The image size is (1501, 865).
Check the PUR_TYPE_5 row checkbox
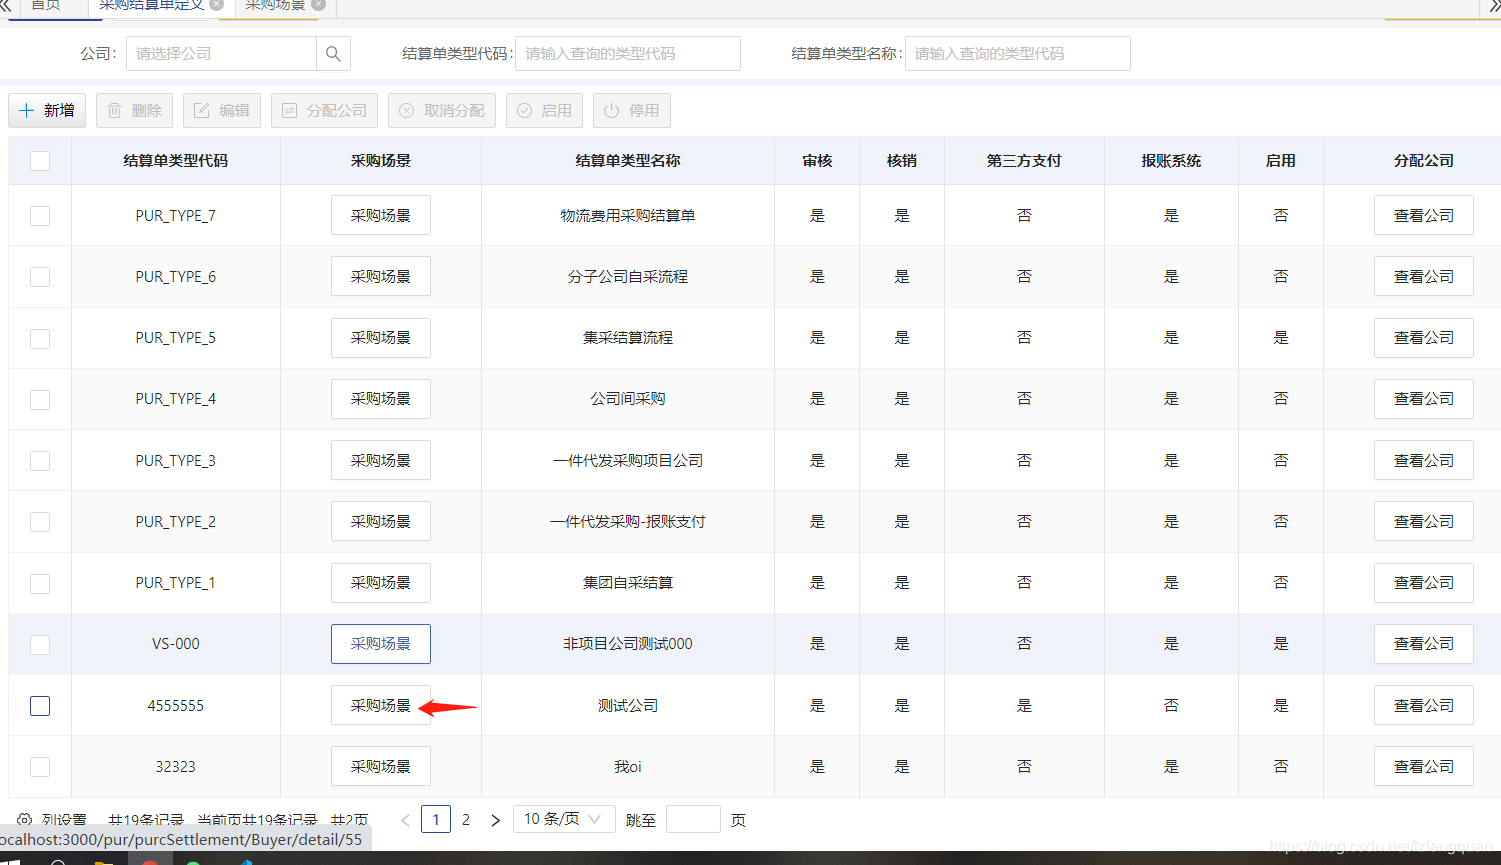[x=40, y=338]
